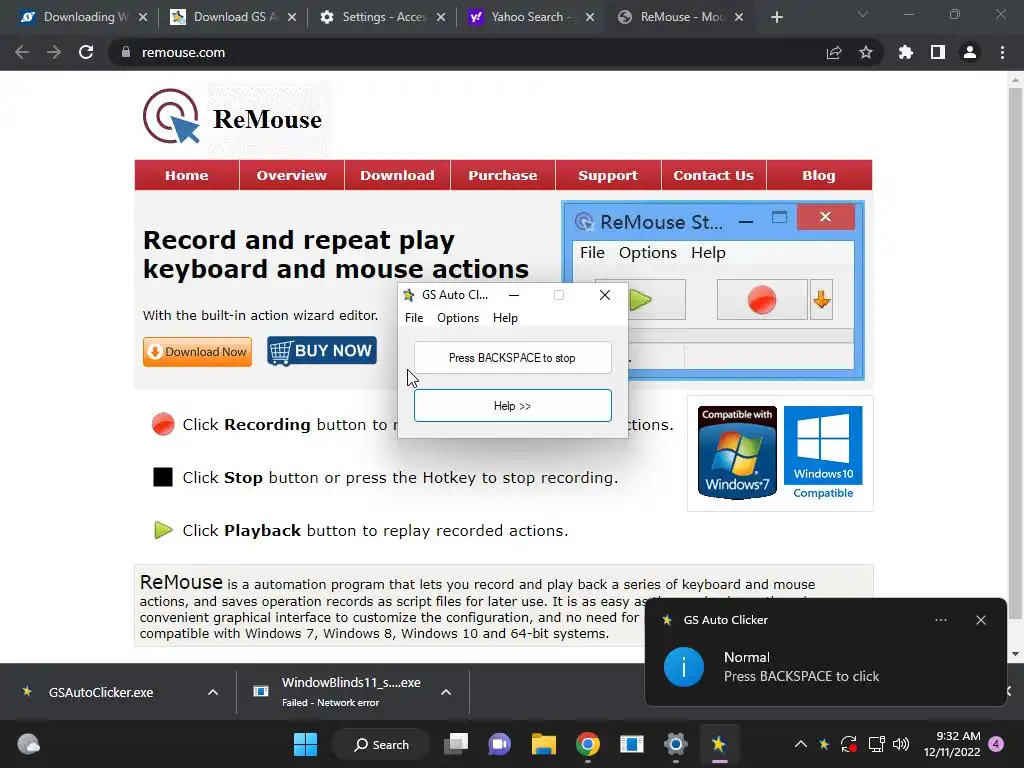
Task: Open File menu in GS Auto Clicker
Action: click(x=414, y=318)
